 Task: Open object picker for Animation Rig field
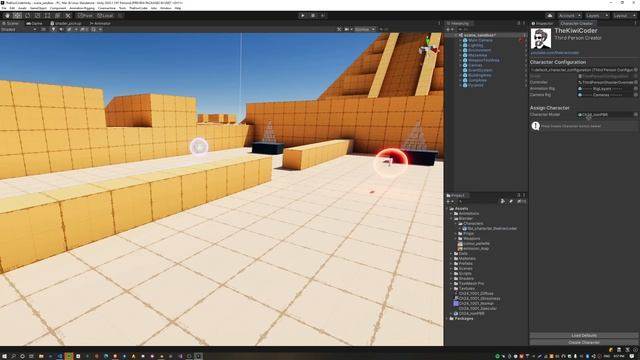coord(636,88)
